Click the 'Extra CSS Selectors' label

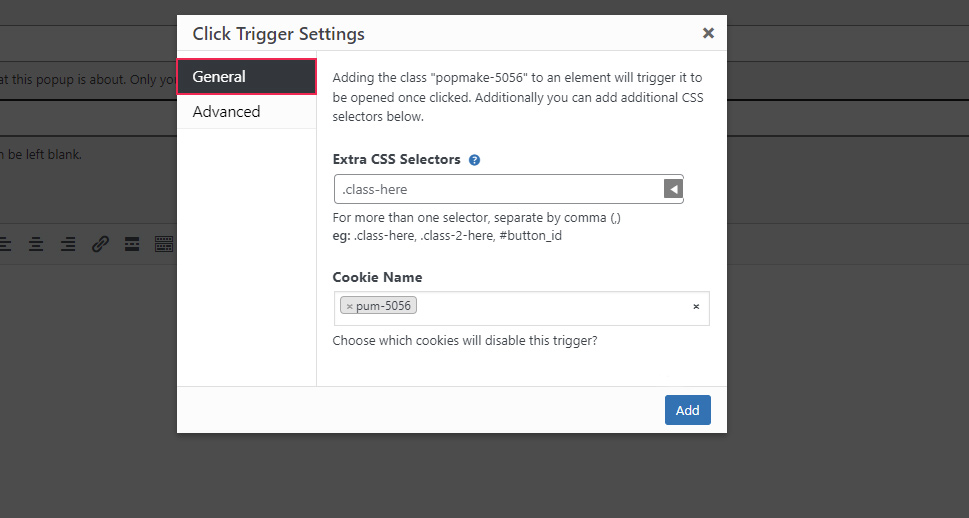point(396,159)
